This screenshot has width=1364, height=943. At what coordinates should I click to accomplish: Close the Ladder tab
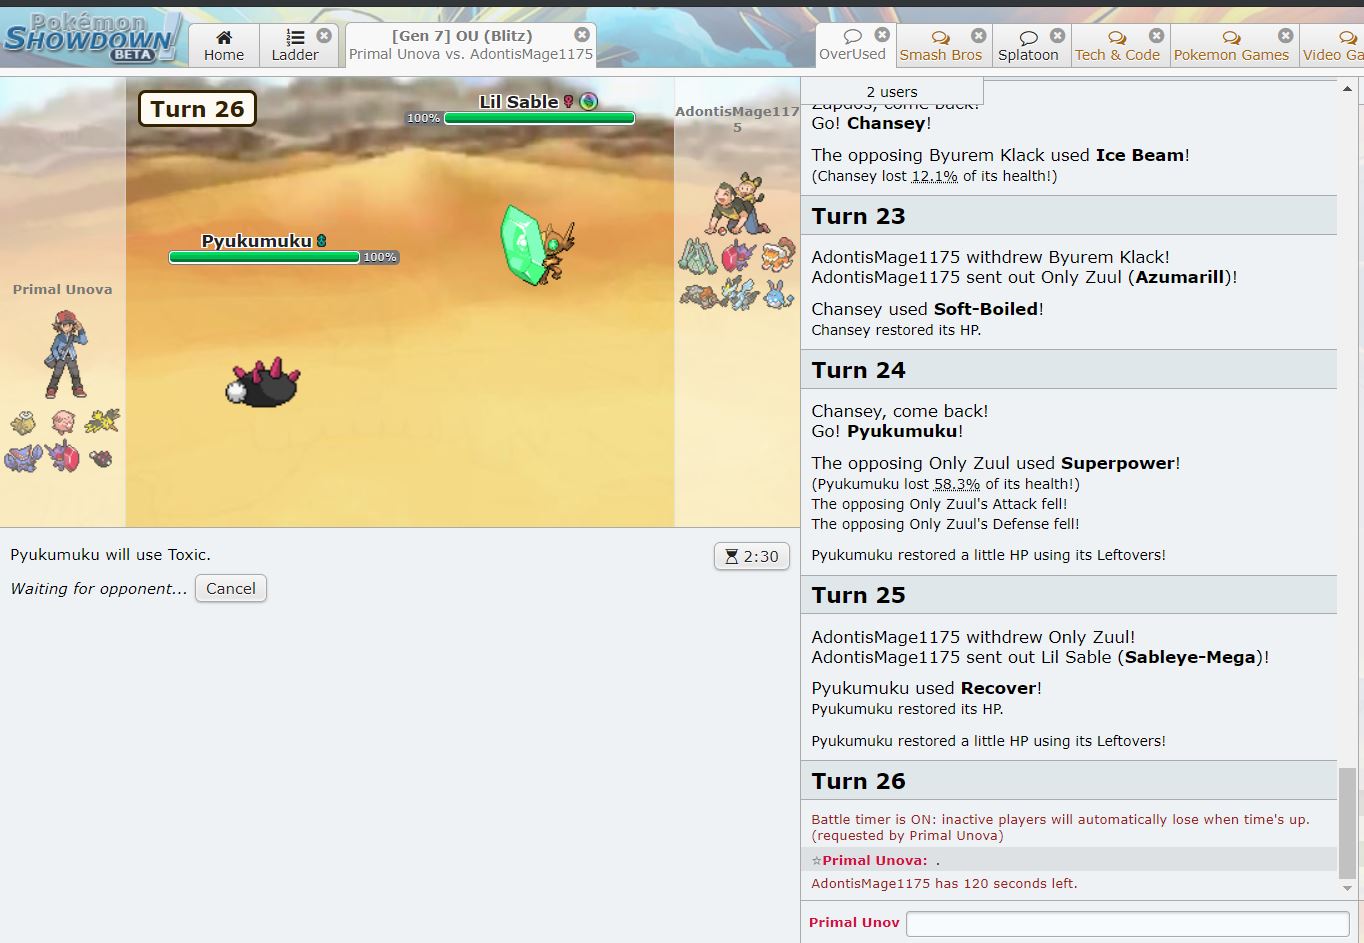pyautogui.click(x=324, y=35)
